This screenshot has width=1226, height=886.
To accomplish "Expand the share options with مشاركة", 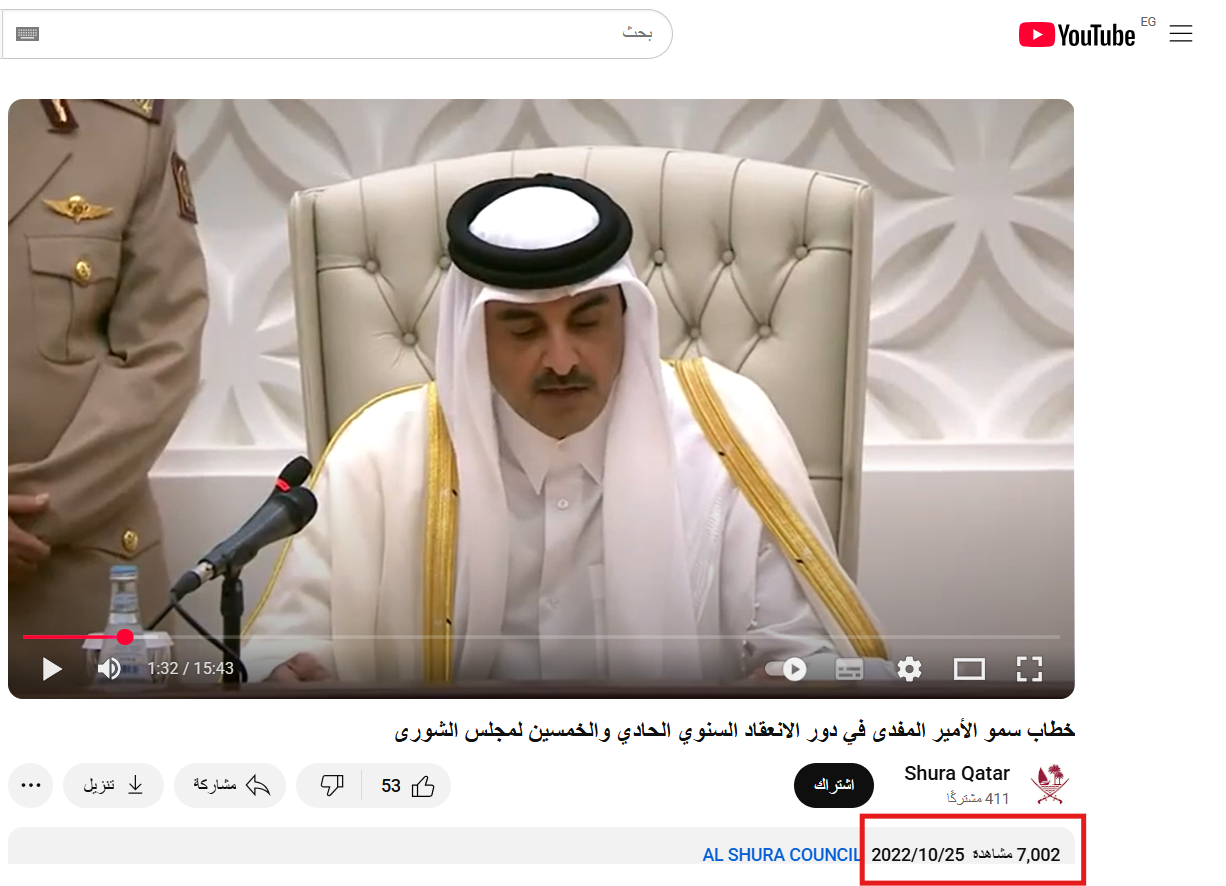I will pos(230,785).
